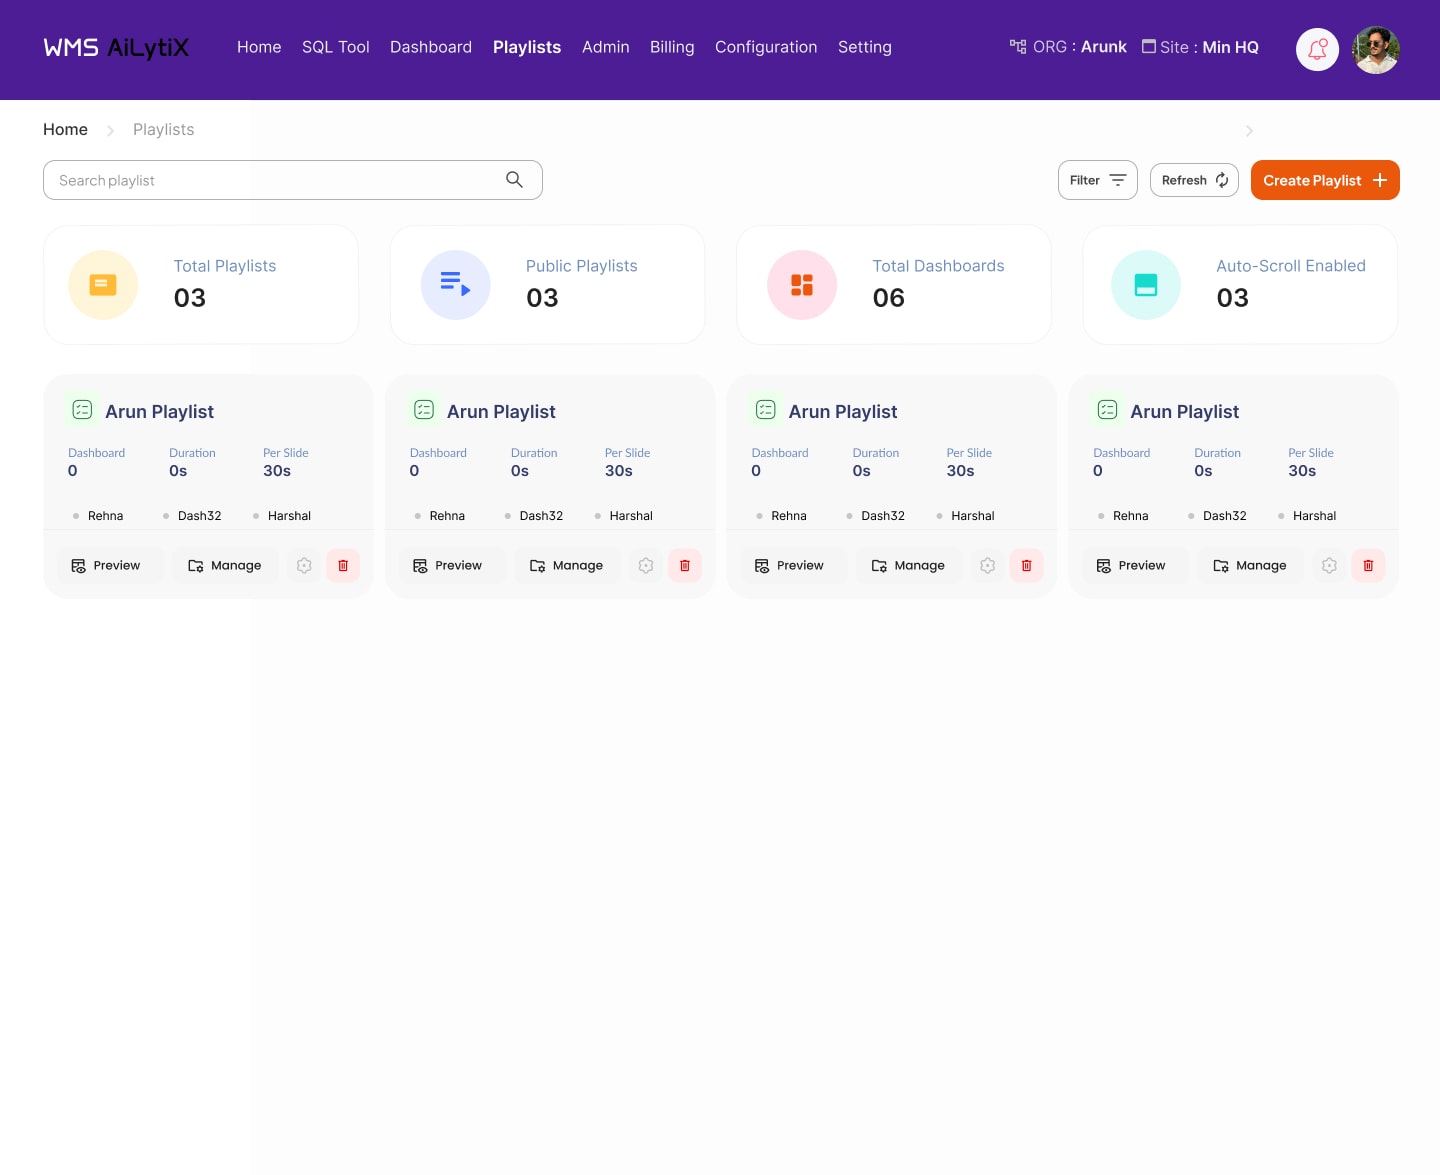Click the notification bell icon
The height and width of the screenshot is (1175, 1440).
pyautogui.click(x=1317, y=49)
